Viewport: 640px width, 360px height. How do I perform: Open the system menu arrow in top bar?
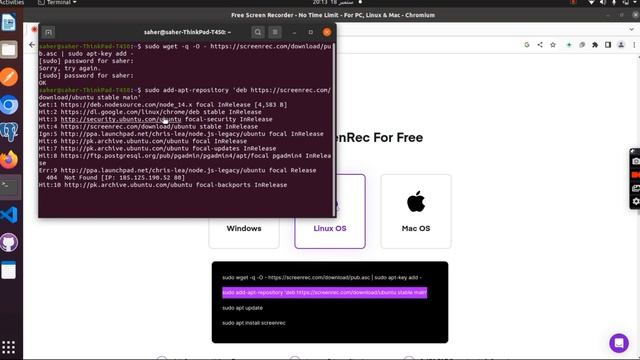pos(636,2)
